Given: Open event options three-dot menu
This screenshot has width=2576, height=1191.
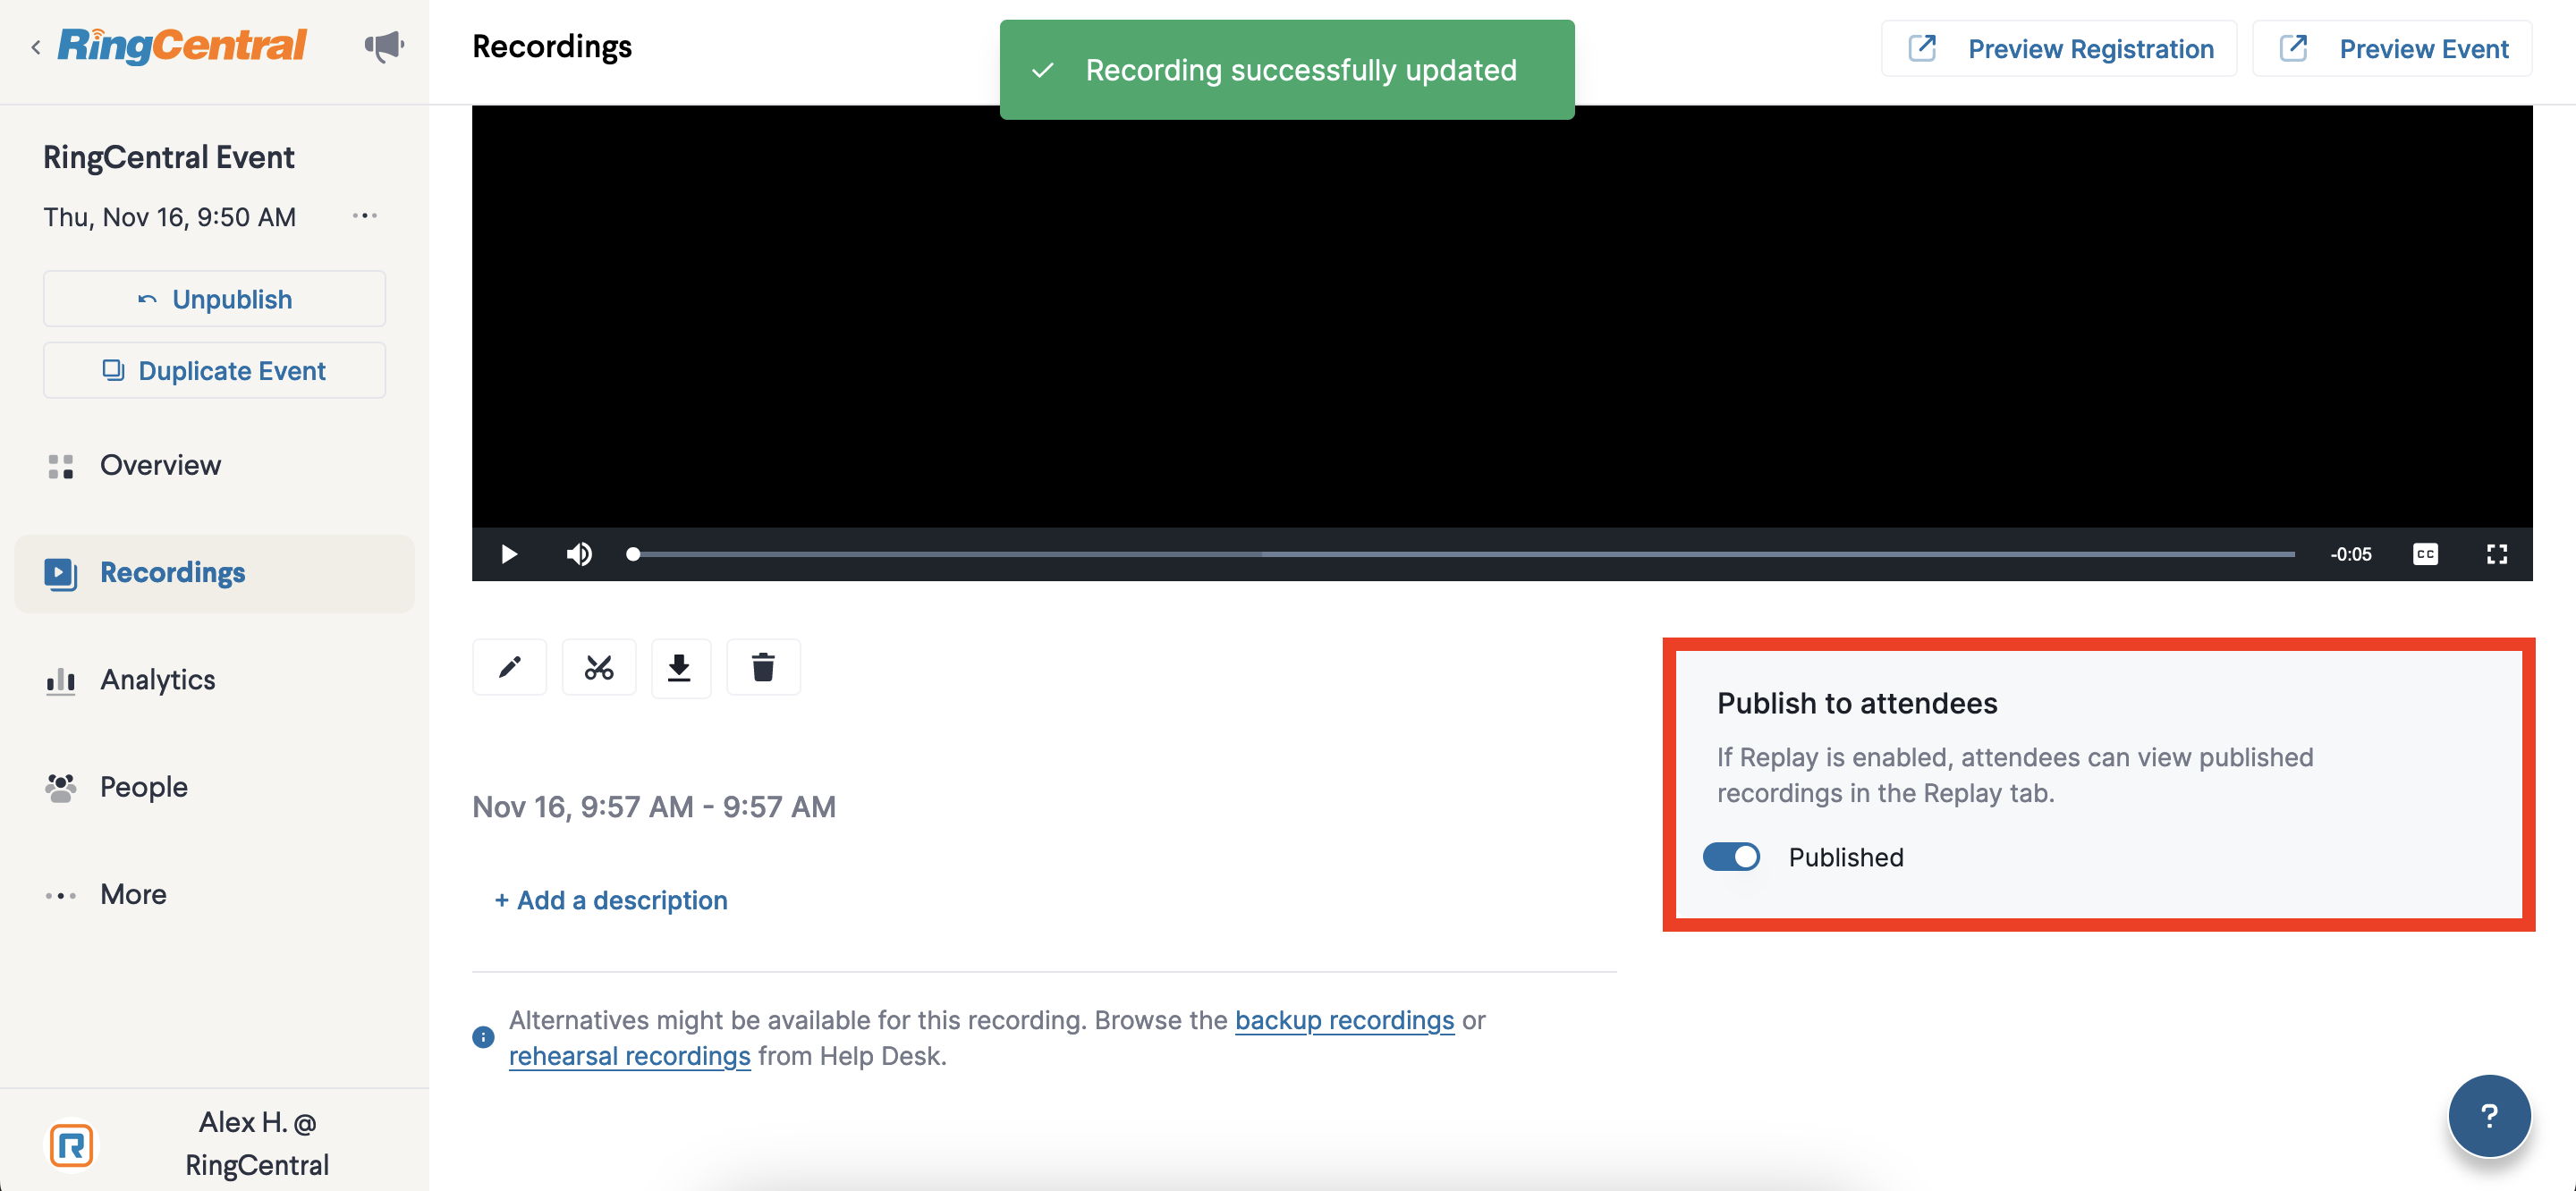Looking at the screenshot, I should click(364, 216).
